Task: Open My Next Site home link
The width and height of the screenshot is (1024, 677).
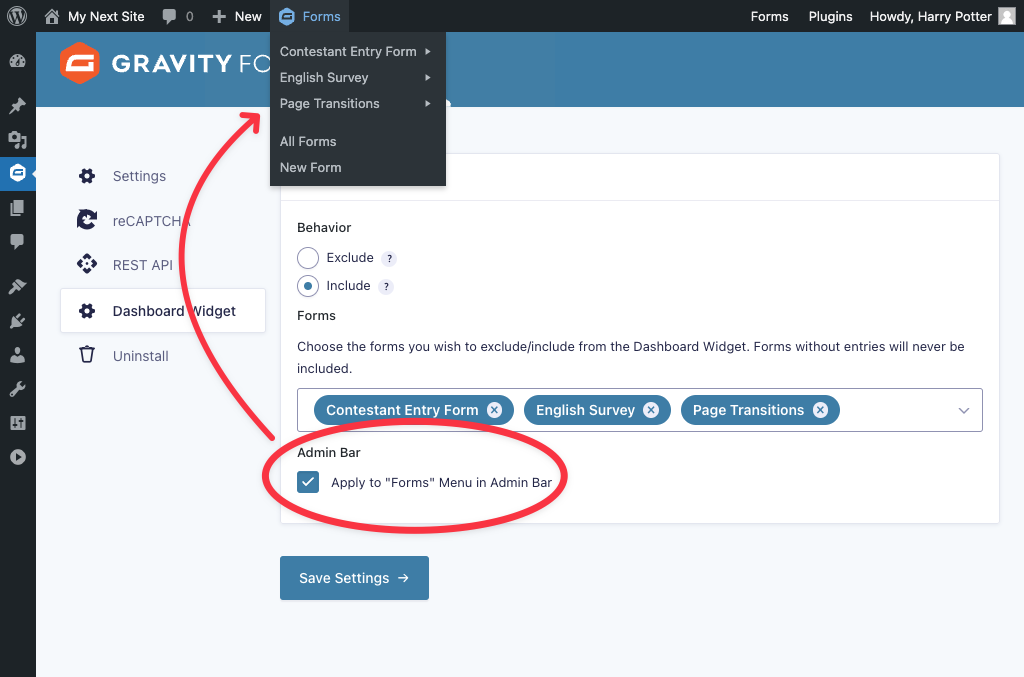Action: point(94,16)
